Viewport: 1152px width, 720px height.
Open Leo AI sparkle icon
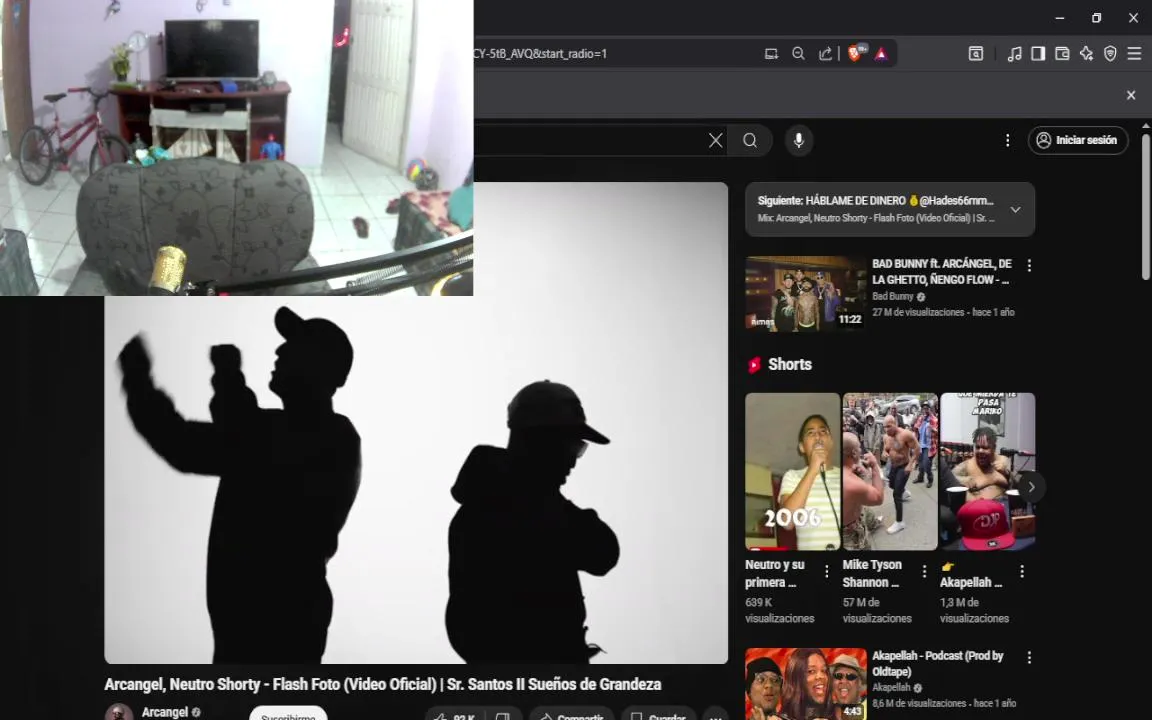point(1086,54)
